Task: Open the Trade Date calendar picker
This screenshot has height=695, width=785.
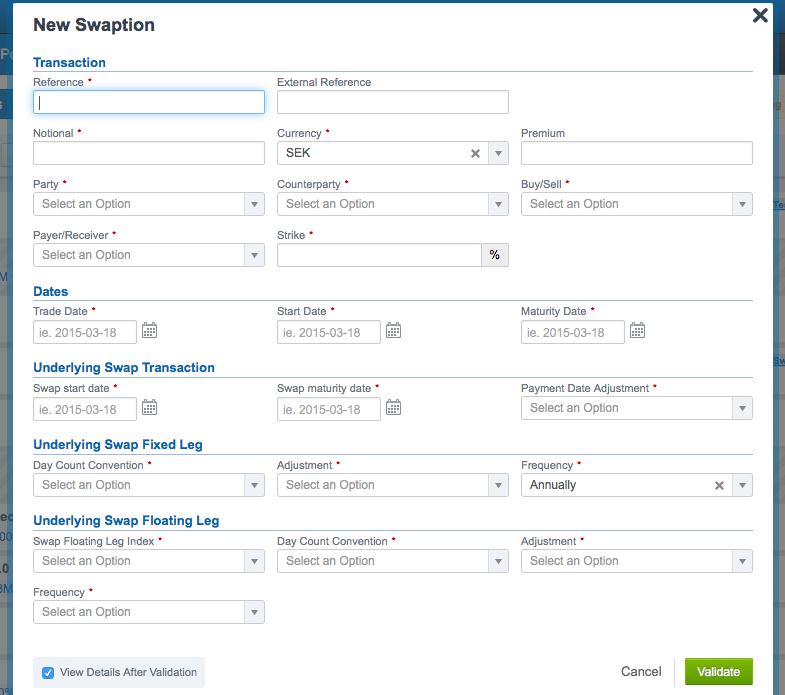Action: click(150, 331)
